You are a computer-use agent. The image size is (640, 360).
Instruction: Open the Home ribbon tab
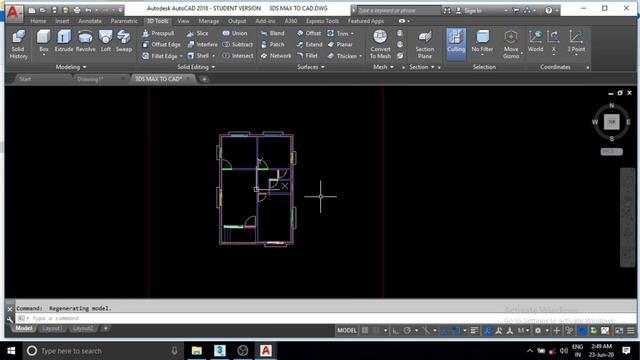(x=38, y=21)
